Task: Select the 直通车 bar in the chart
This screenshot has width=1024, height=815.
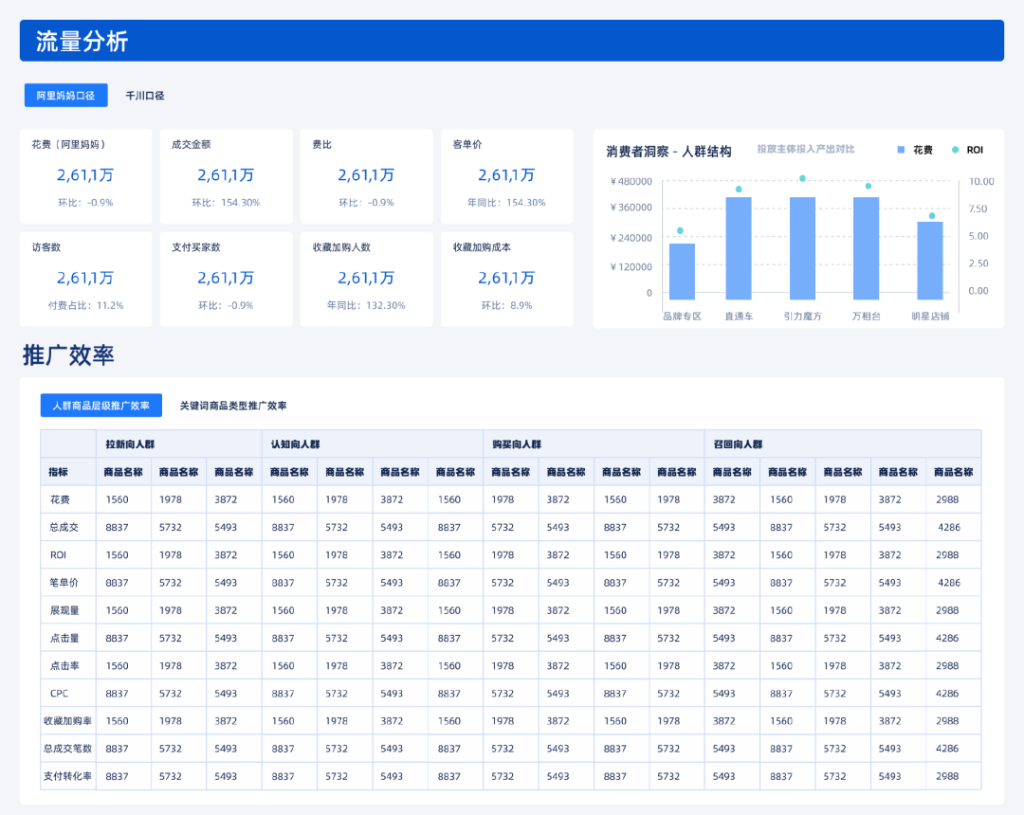Action: pos(738,248)
